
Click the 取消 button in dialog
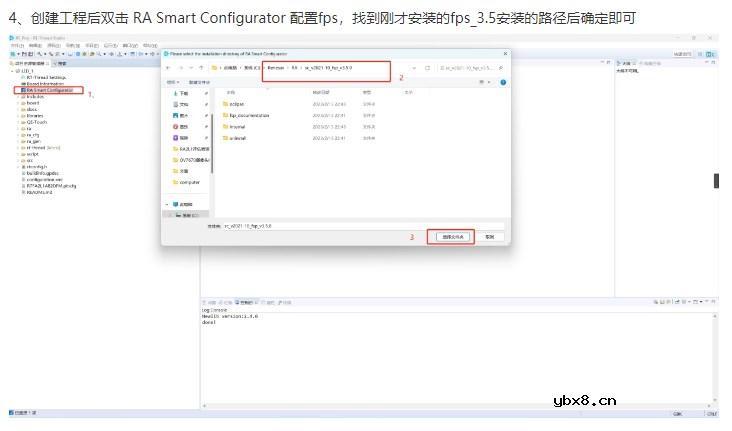(490, 237)
